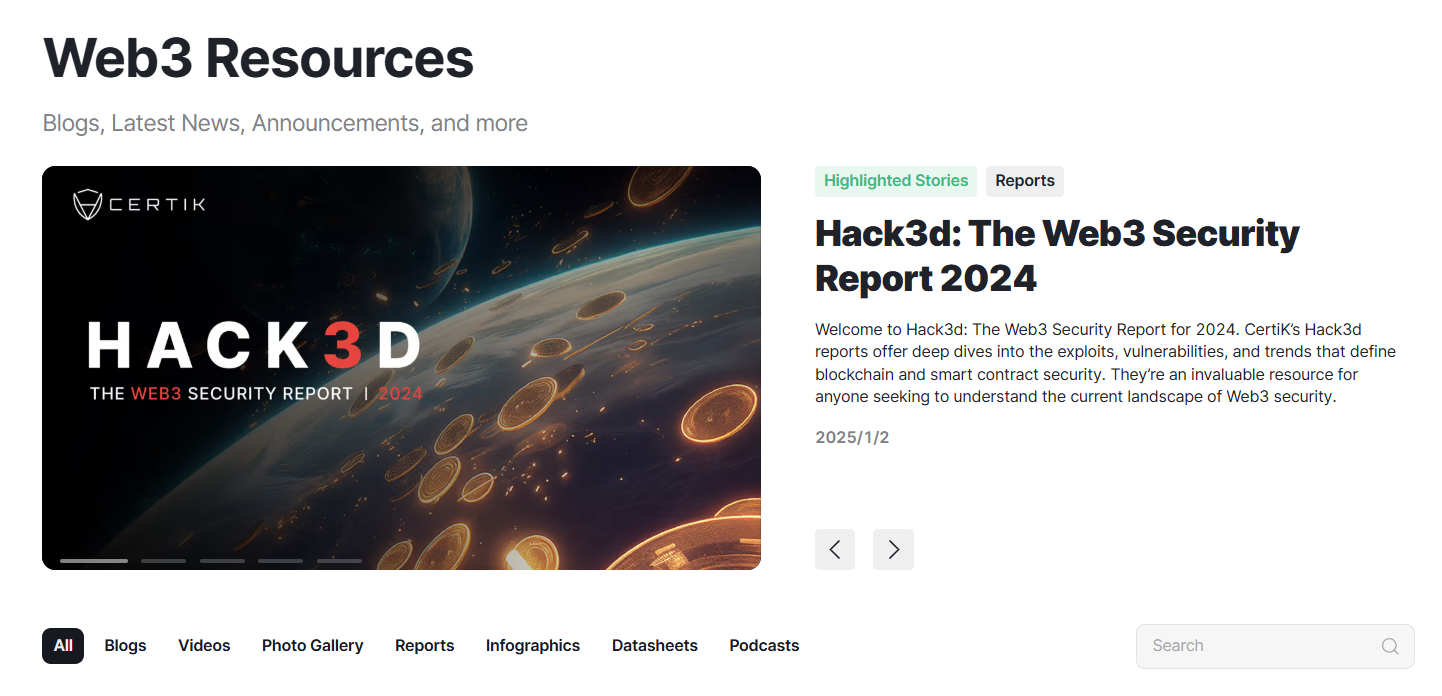Viewport: 1442px width, 696px height.
Task: Filter resources by the Reports tab
Action: point(425,646)
